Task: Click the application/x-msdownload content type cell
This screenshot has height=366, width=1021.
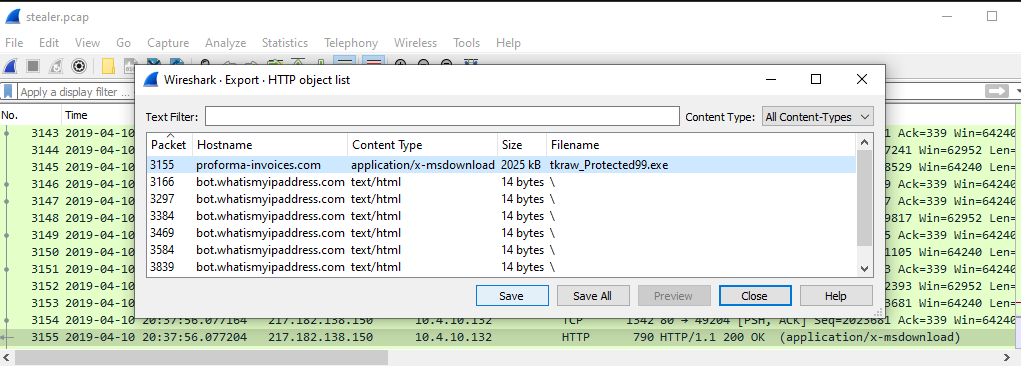Action: 423,165
